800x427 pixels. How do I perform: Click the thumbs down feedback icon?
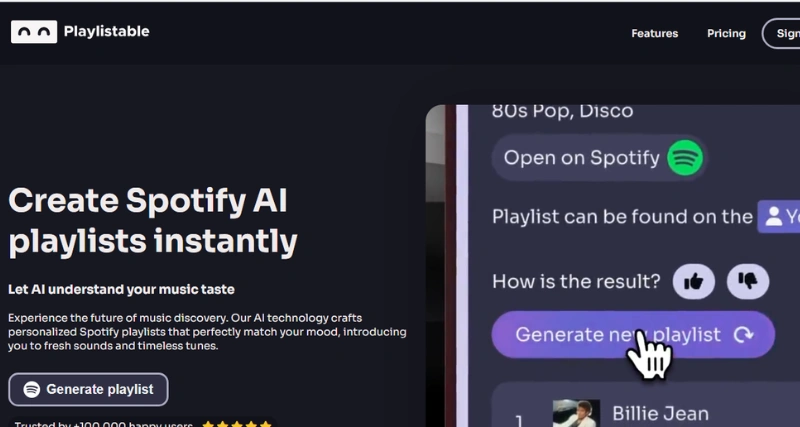748,281
